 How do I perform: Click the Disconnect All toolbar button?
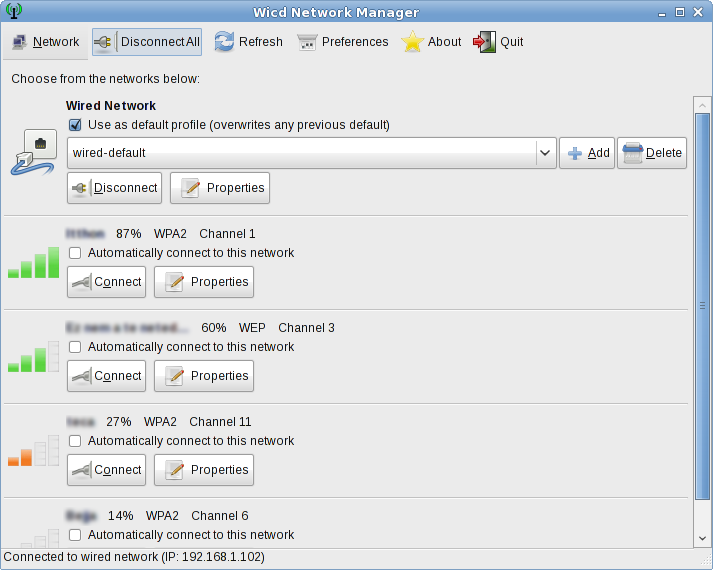[x=147, y=42]
